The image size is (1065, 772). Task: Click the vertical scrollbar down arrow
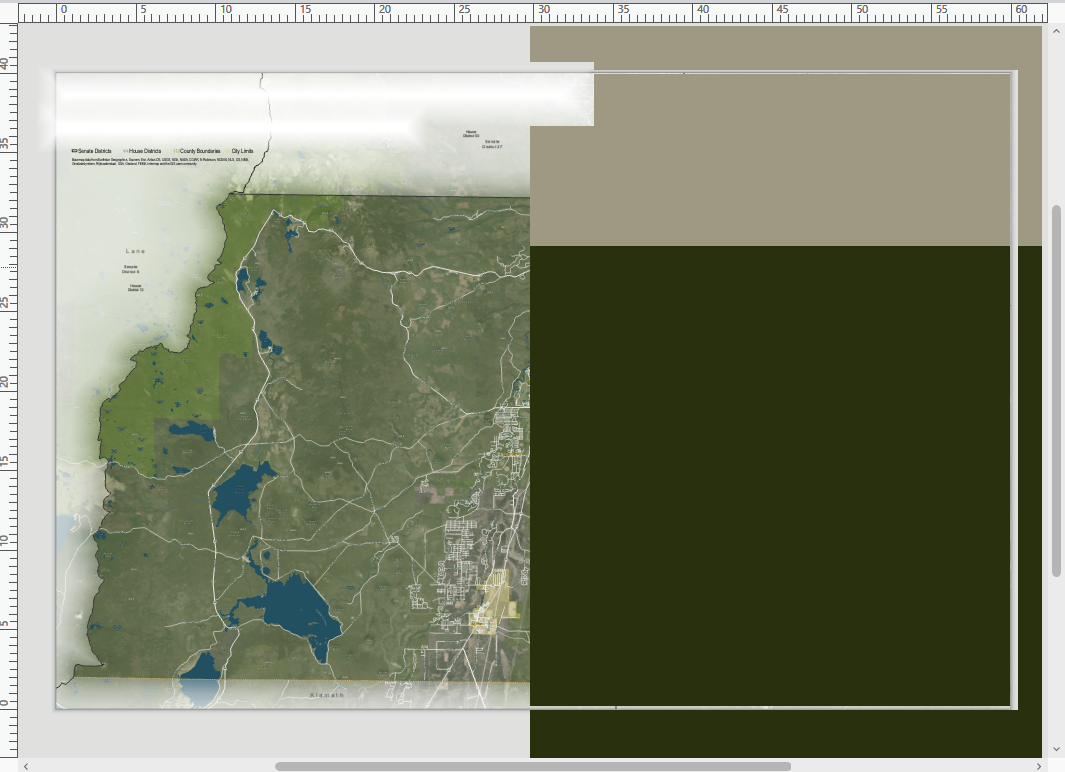(1056, 748)
